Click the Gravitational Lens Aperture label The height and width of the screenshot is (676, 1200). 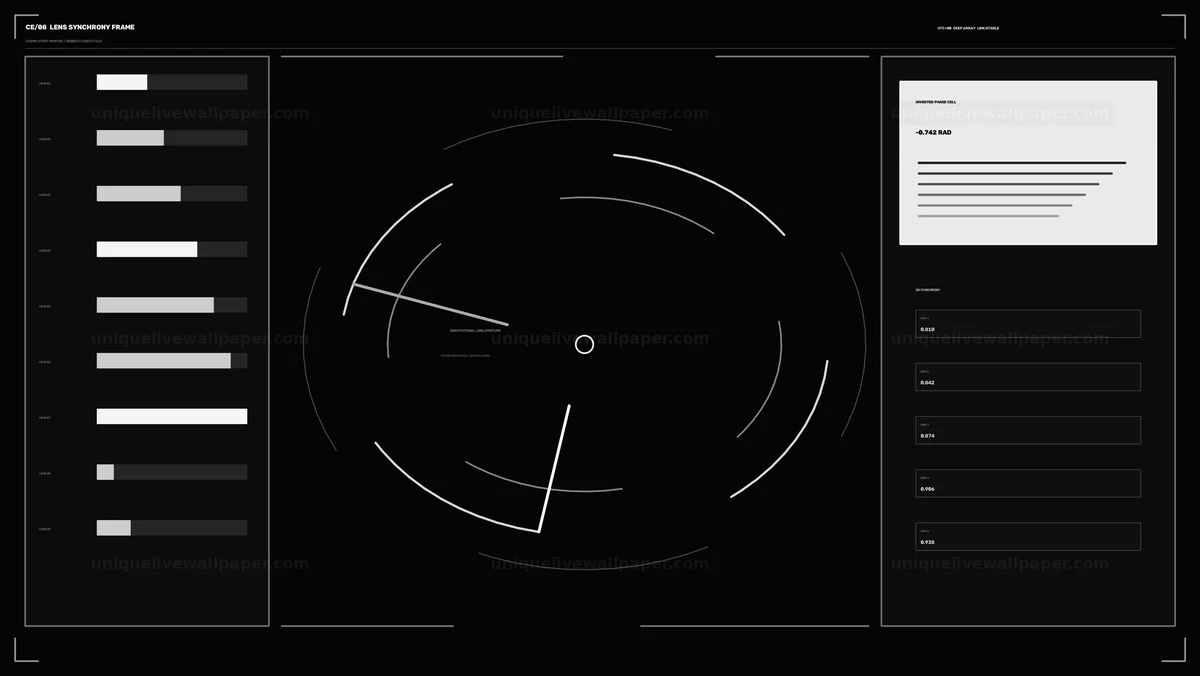pyautogui.click(x=476, y=330)
